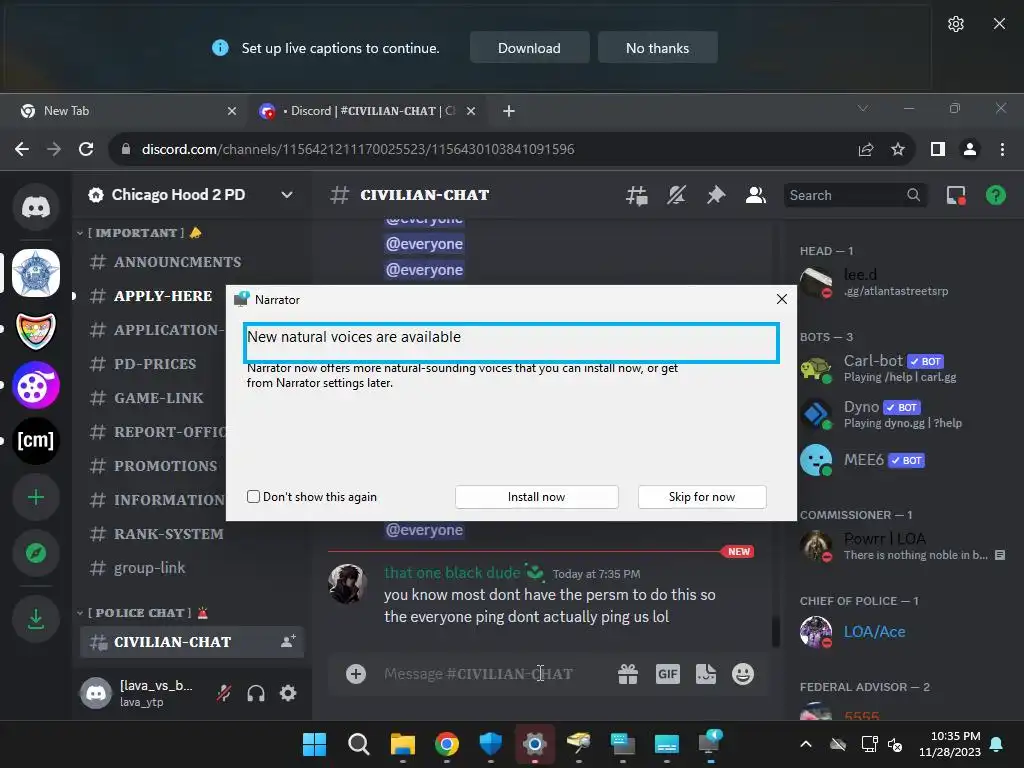The height and width of the screenshot is (768, 1024).
Task: Open Chrome tab search chevron
Action: coord(863,108)
